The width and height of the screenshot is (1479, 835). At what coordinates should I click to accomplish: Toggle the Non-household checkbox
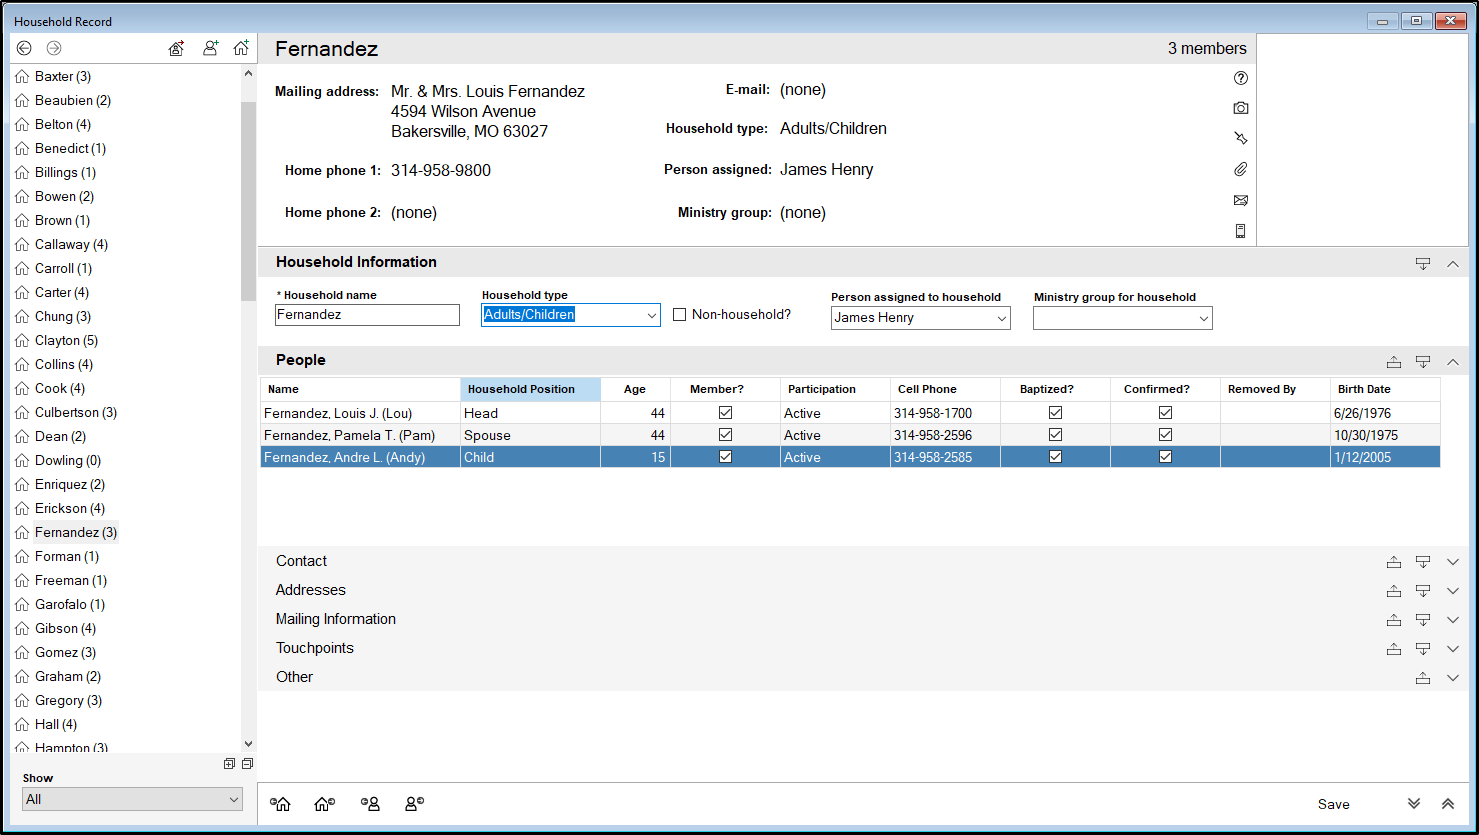[680, 315]
